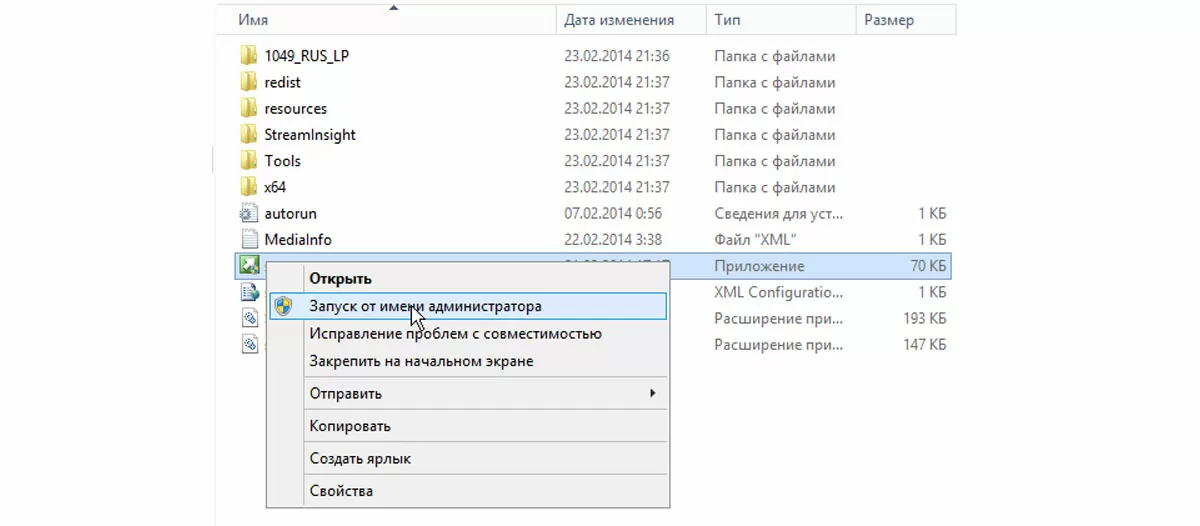Select the redist folder icon
Image resolution: width=1200 pixels, height=526 pixels.
click(x=249, y=82)
